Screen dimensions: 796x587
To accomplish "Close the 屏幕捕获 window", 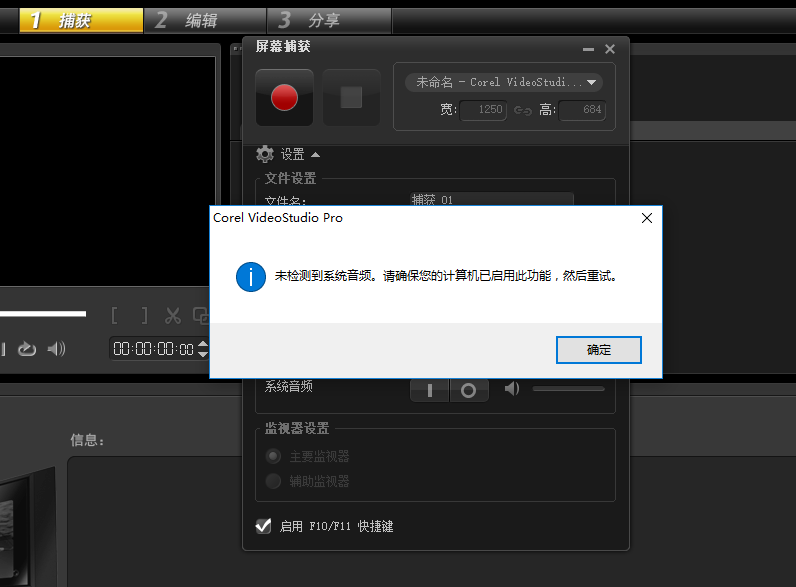I will pos(610,49).
